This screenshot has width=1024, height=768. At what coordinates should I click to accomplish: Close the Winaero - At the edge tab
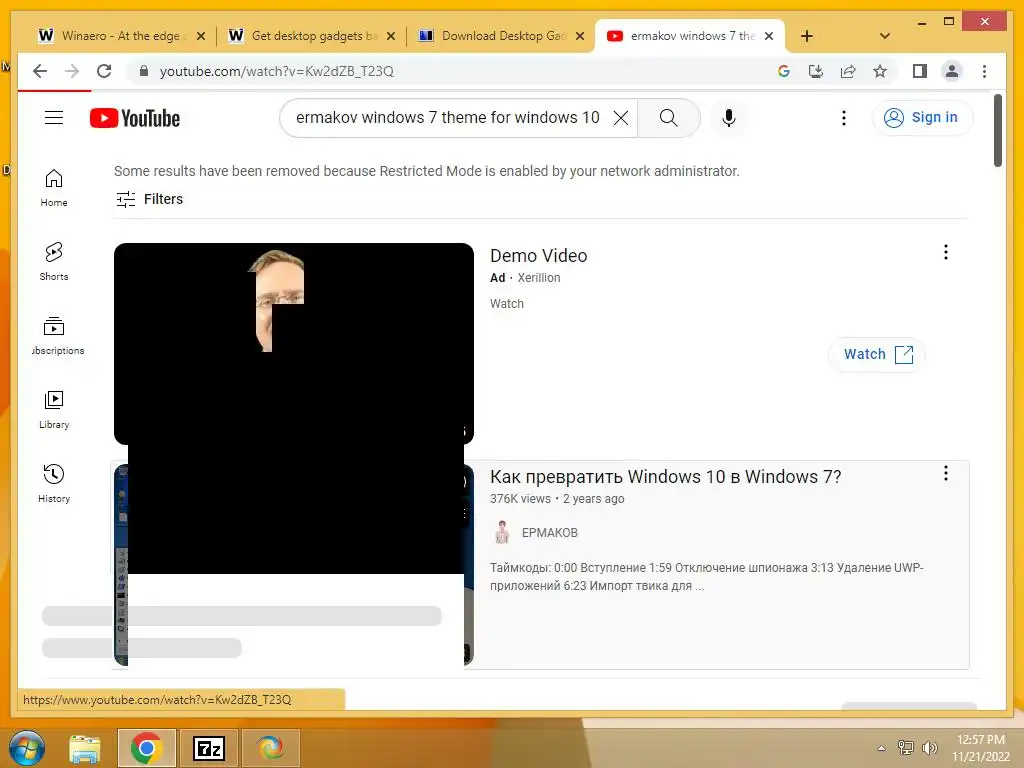click(x=201, y=36)
